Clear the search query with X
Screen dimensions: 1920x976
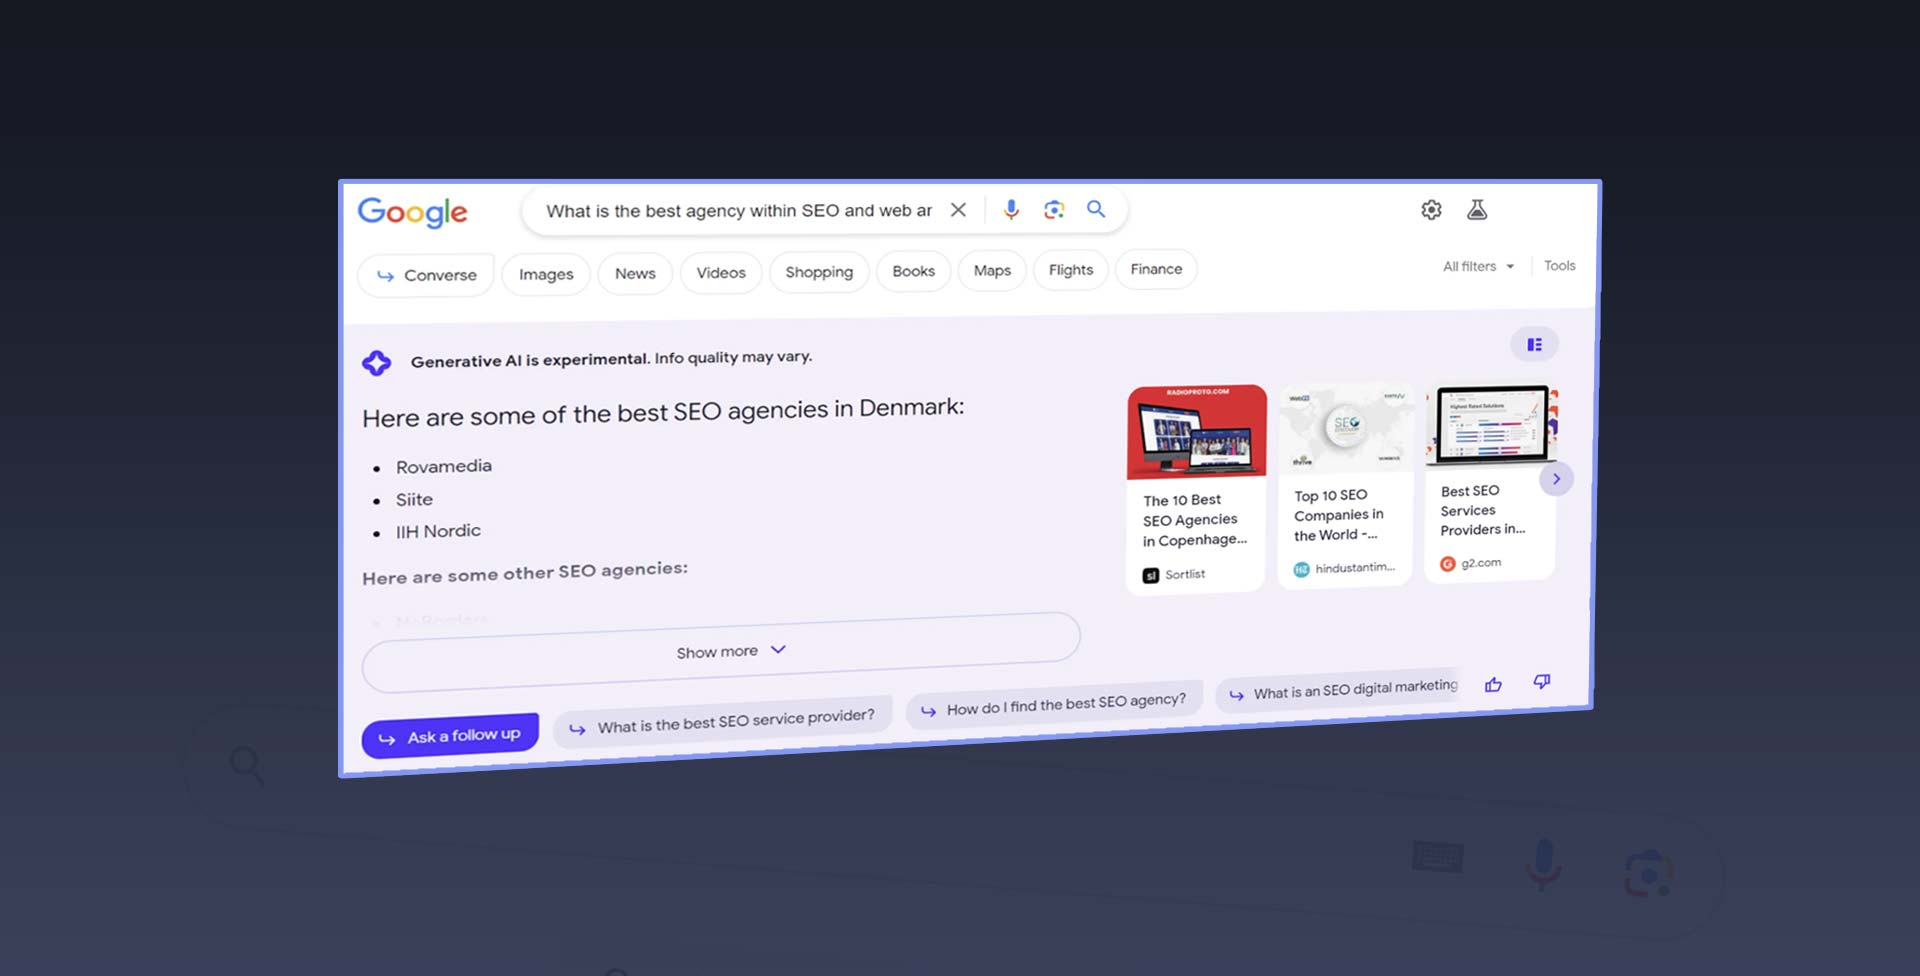(x=958, y=210)
